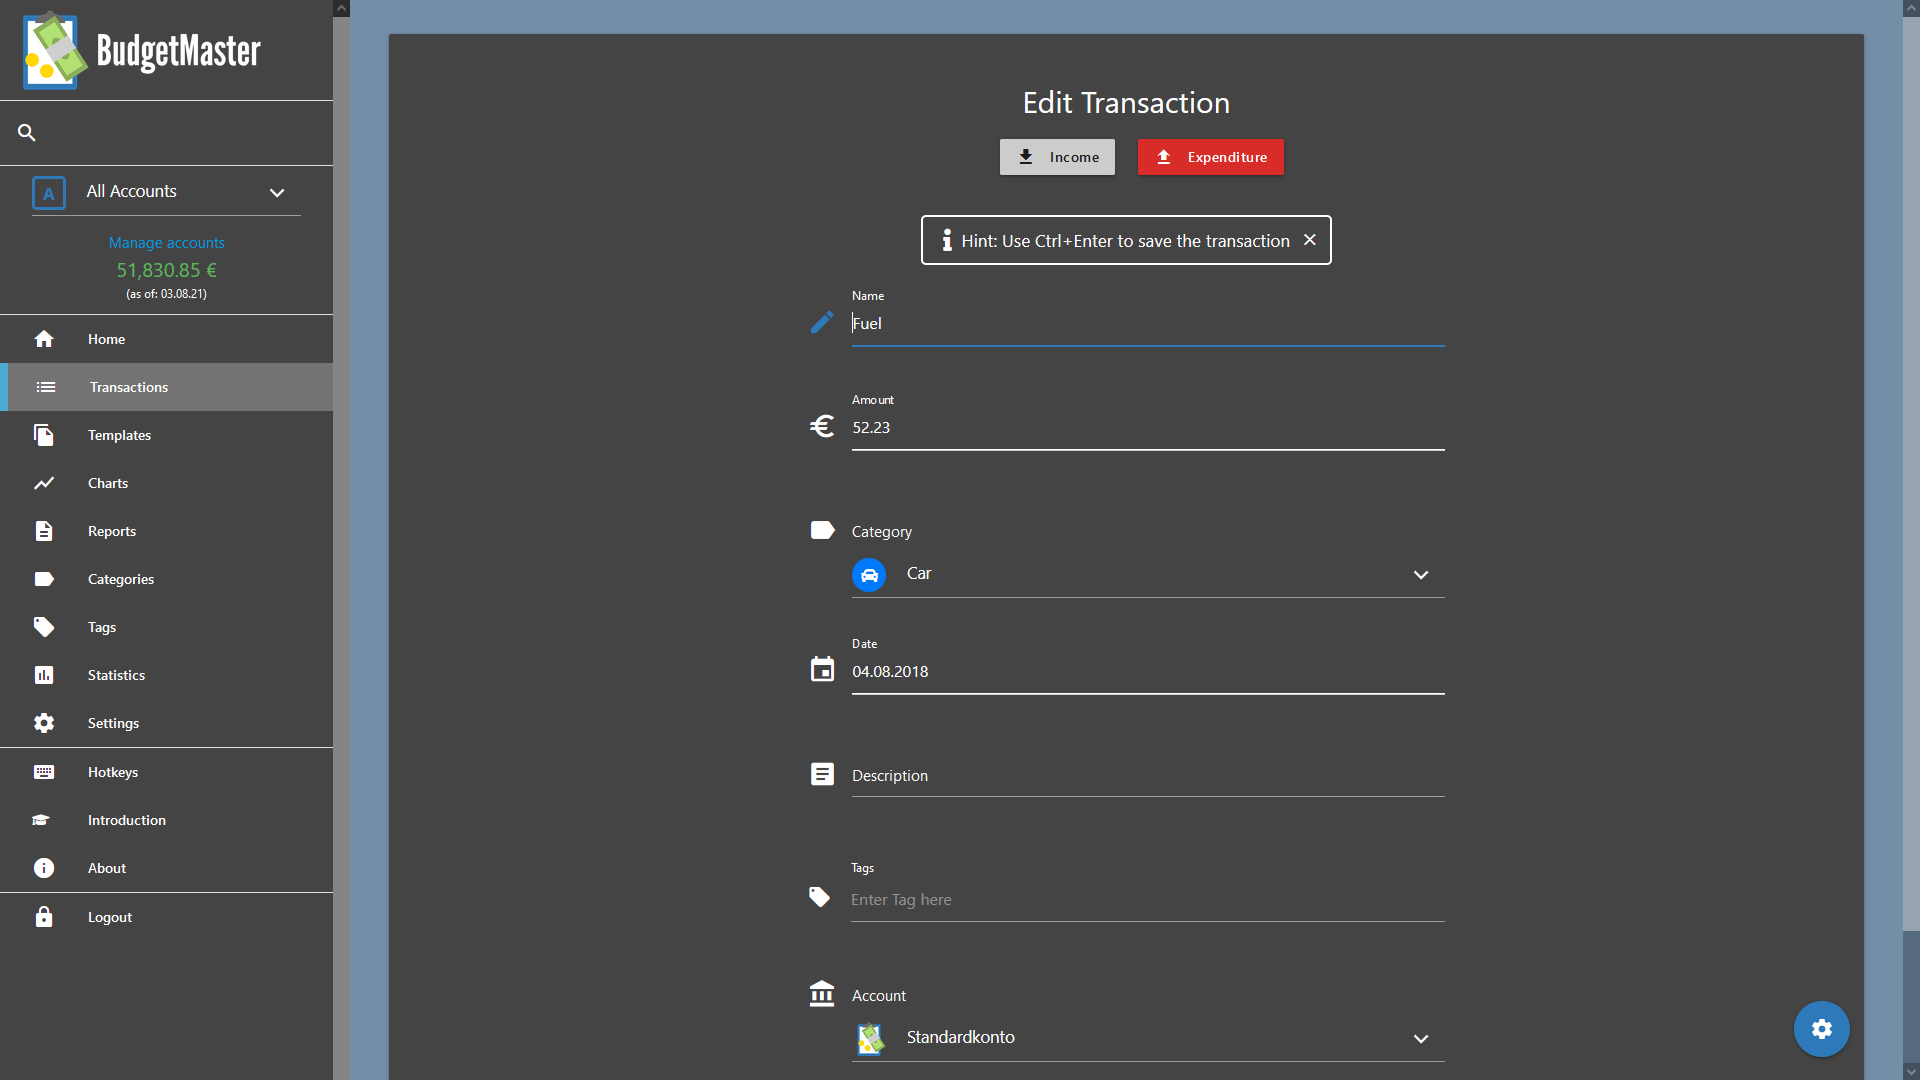Click the Transactions list icon
This screenshot has width=1920, height=1080.
[46, 387]
